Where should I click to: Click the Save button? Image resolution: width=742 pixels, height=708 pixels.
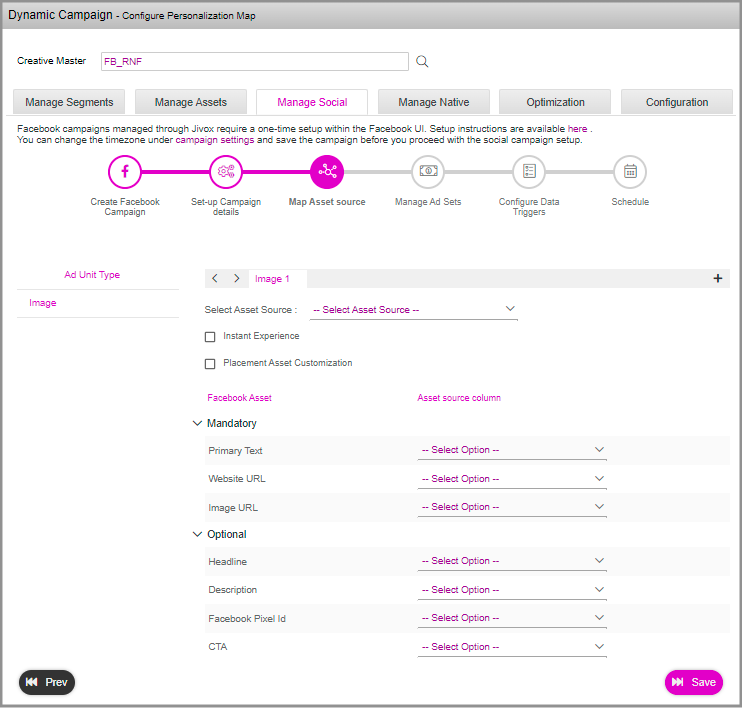[693, 682]
